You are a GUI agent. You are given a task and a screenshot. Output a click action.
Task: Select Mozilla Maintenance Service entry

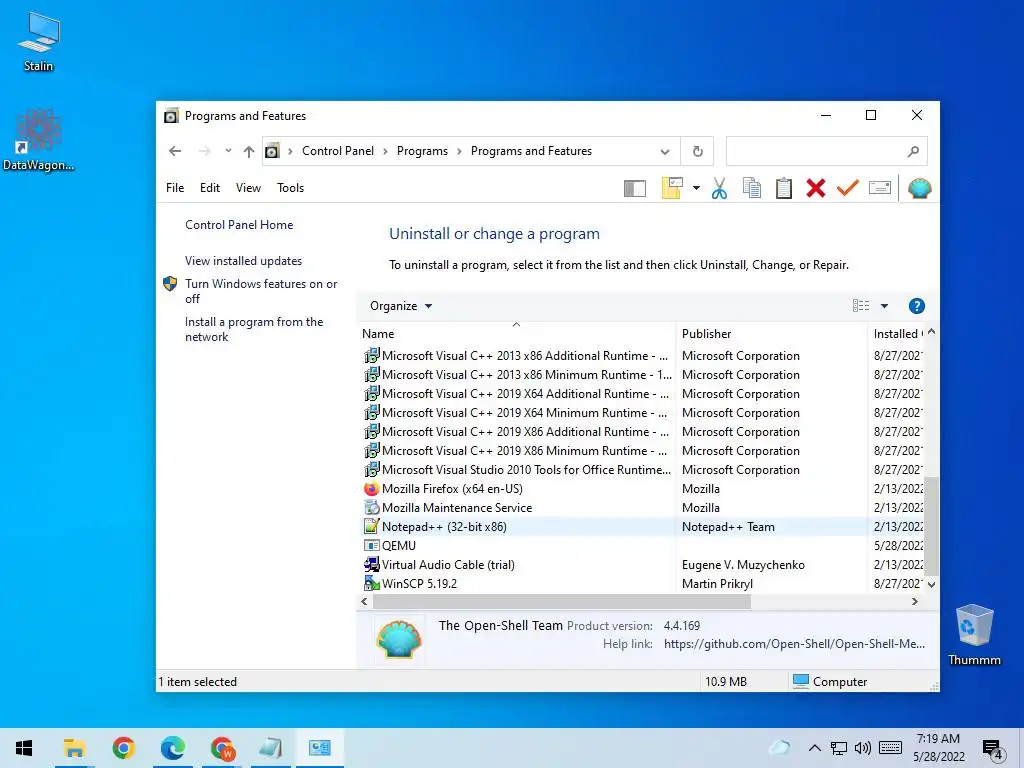coord(642,507)
